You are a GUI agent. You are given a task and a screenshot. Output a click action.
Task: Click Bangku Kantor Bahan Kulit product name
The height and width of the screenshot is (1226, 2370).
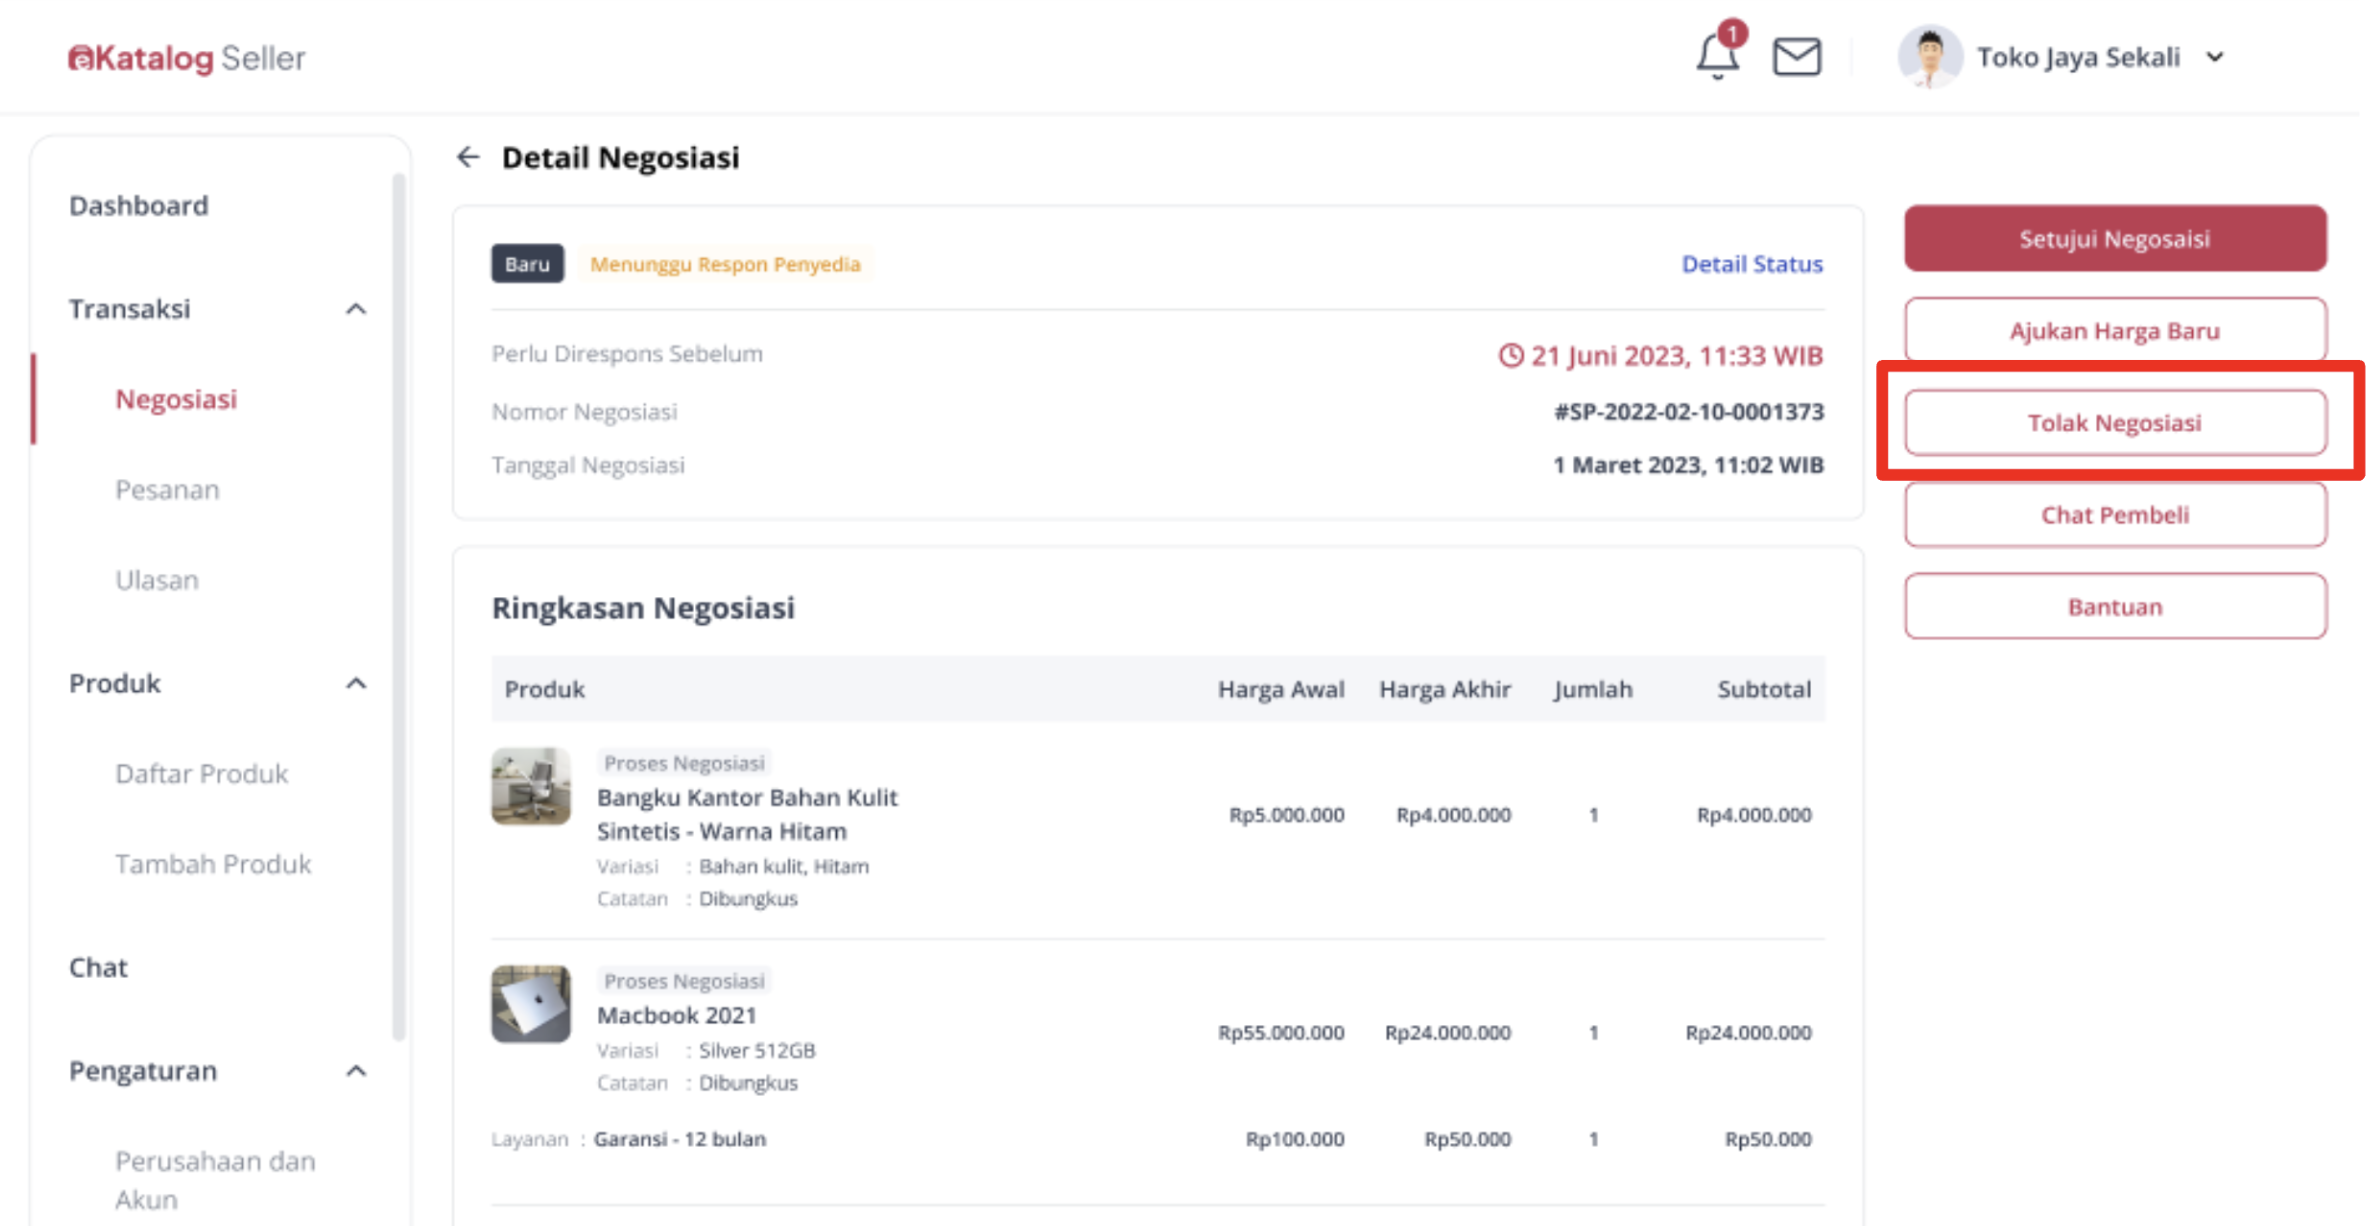click(747, 814)
